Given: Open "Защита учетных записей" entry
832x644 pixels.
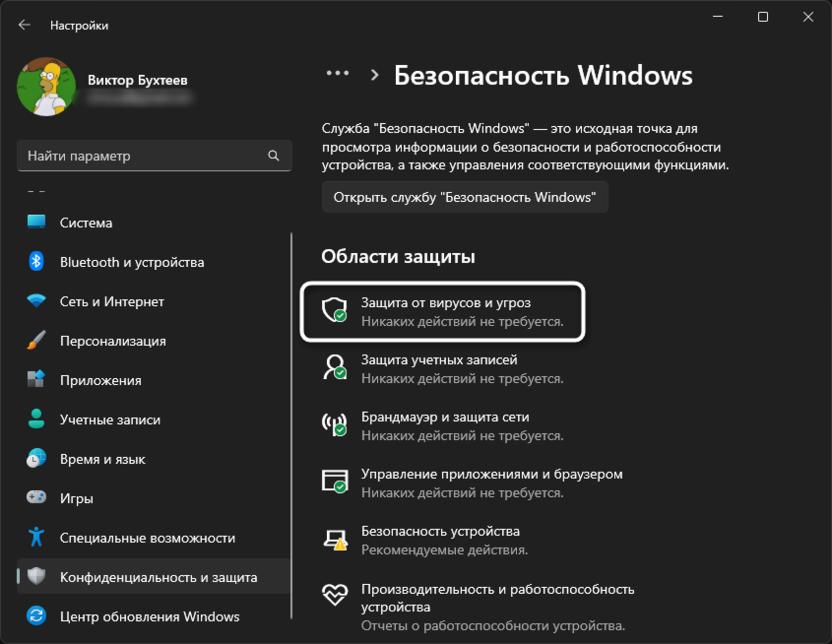Looking at the screenshot, I should [439, 360].
